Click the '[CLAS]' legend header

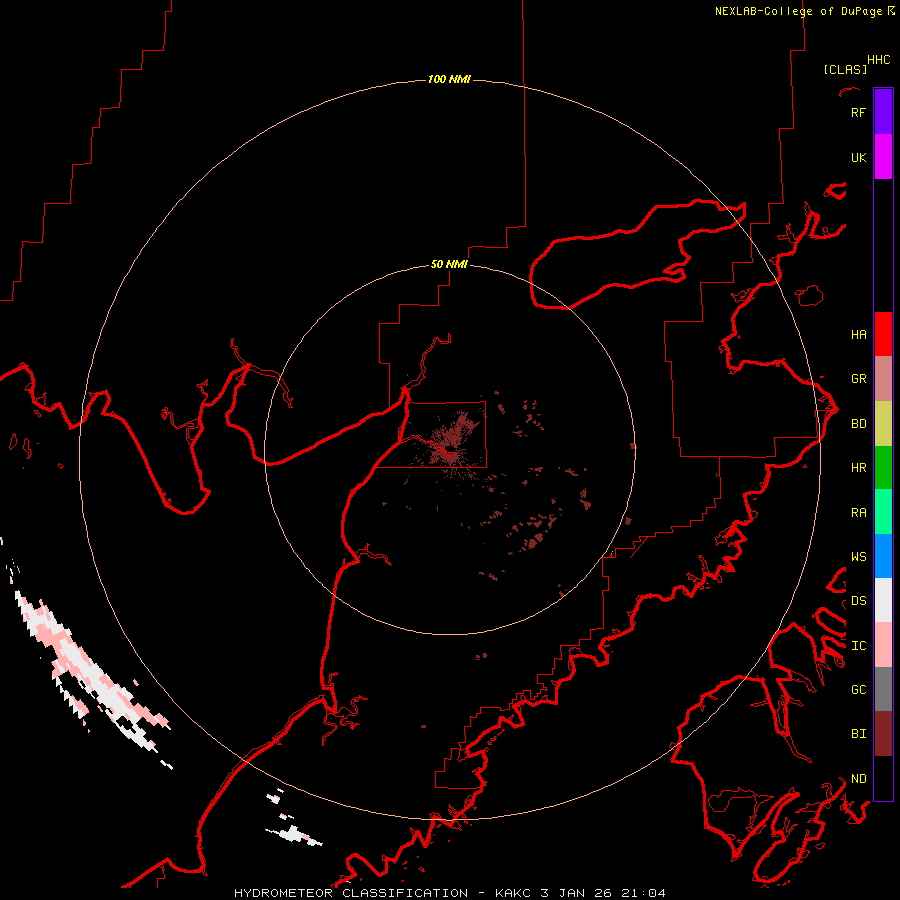point(845,69)
